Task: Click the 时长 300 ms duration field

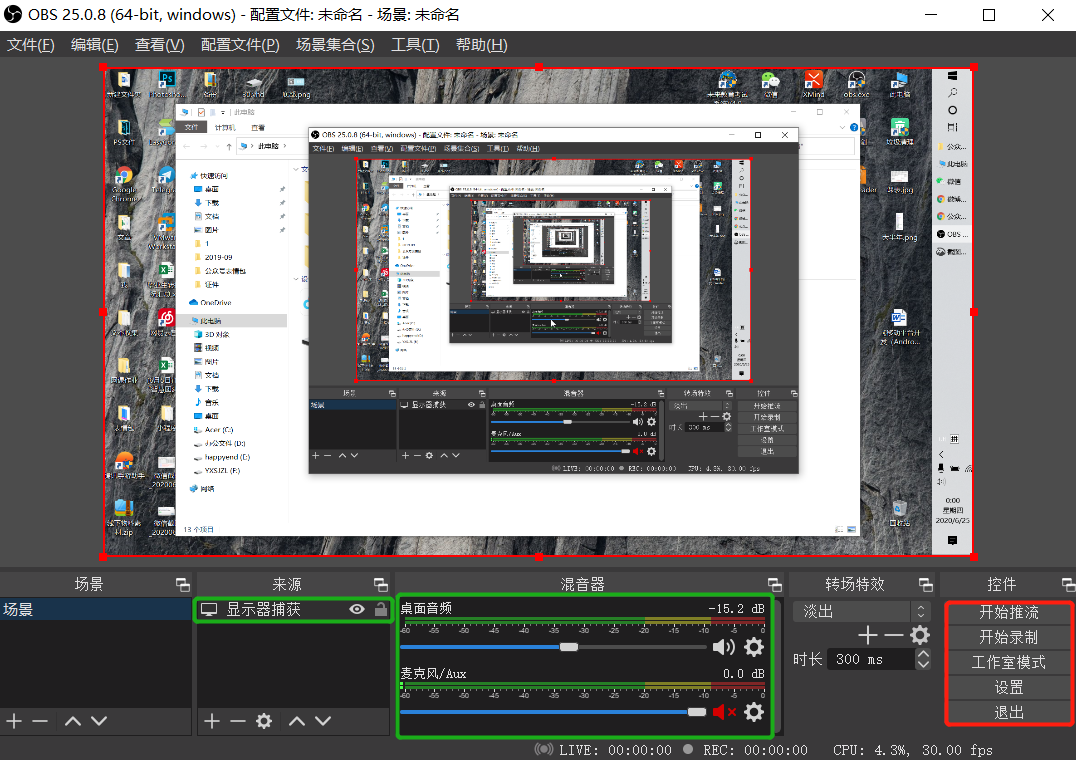Action: (x=871, y=659)
